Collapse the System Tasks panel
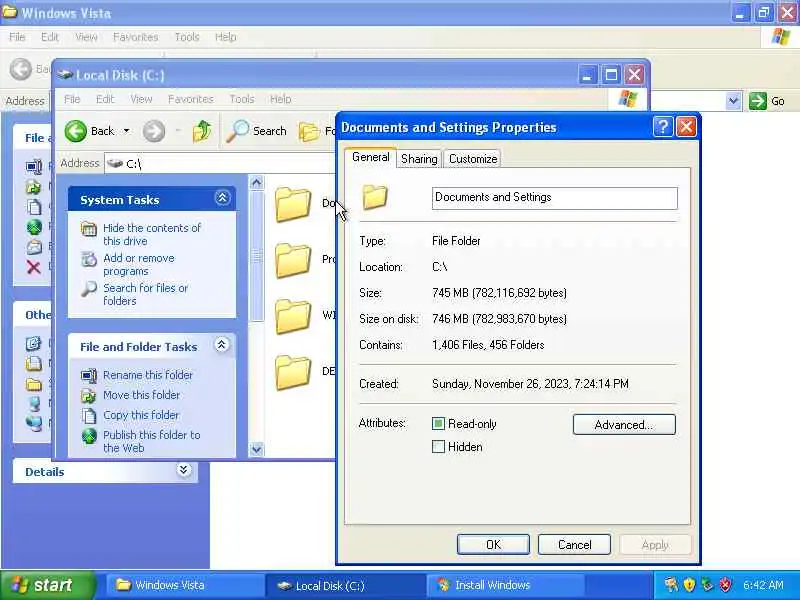The height and width of the screenshot is (600, 800). [x=222, y=198]
